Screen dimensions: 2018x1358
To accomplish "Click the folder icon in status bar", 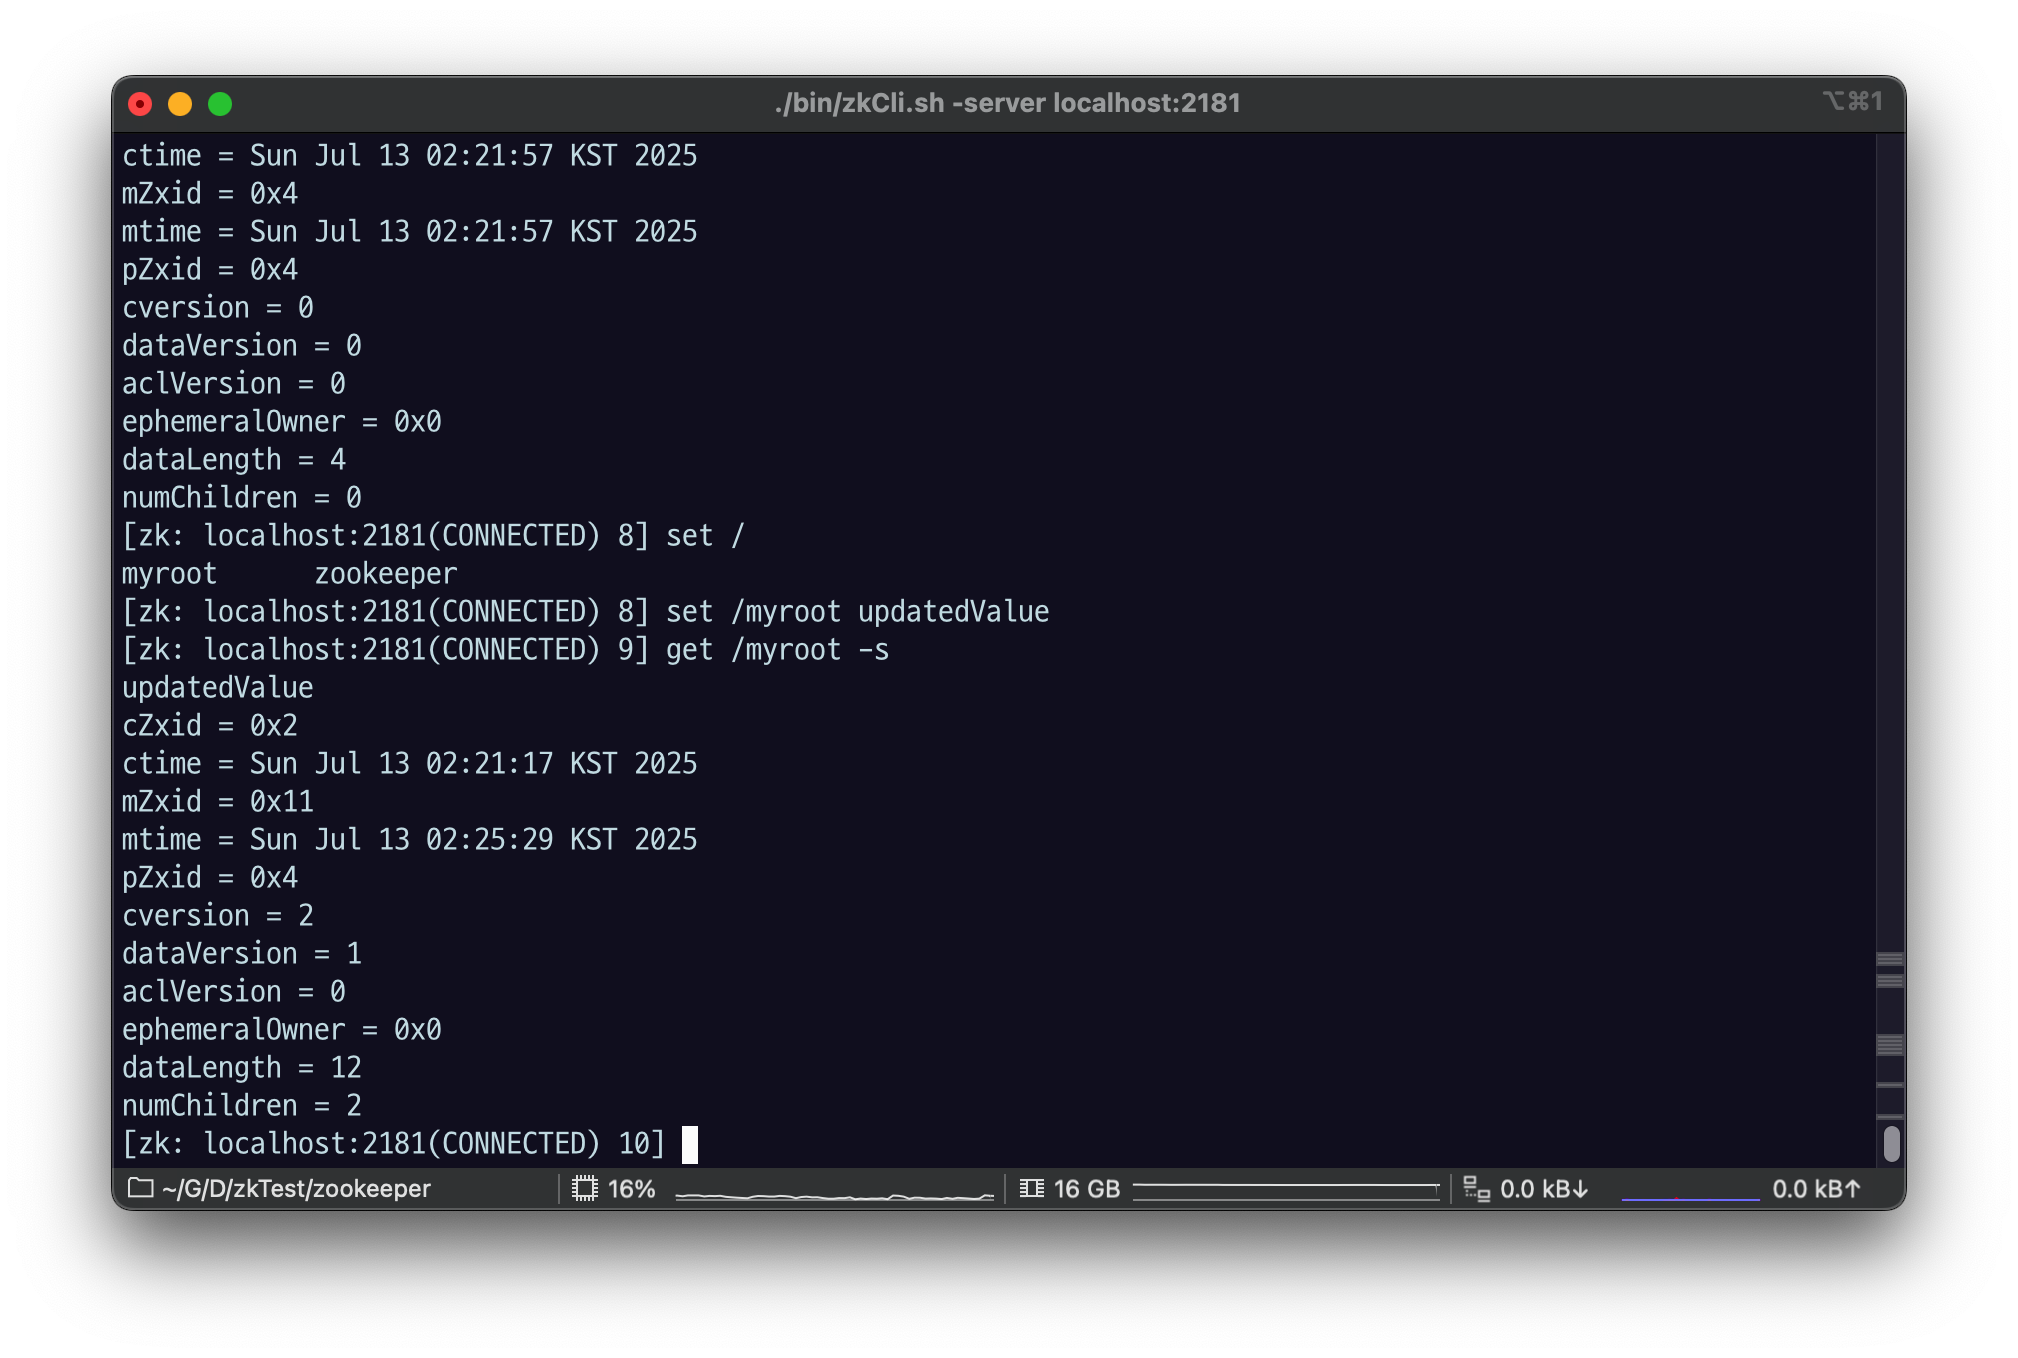I will [141, 1188].
